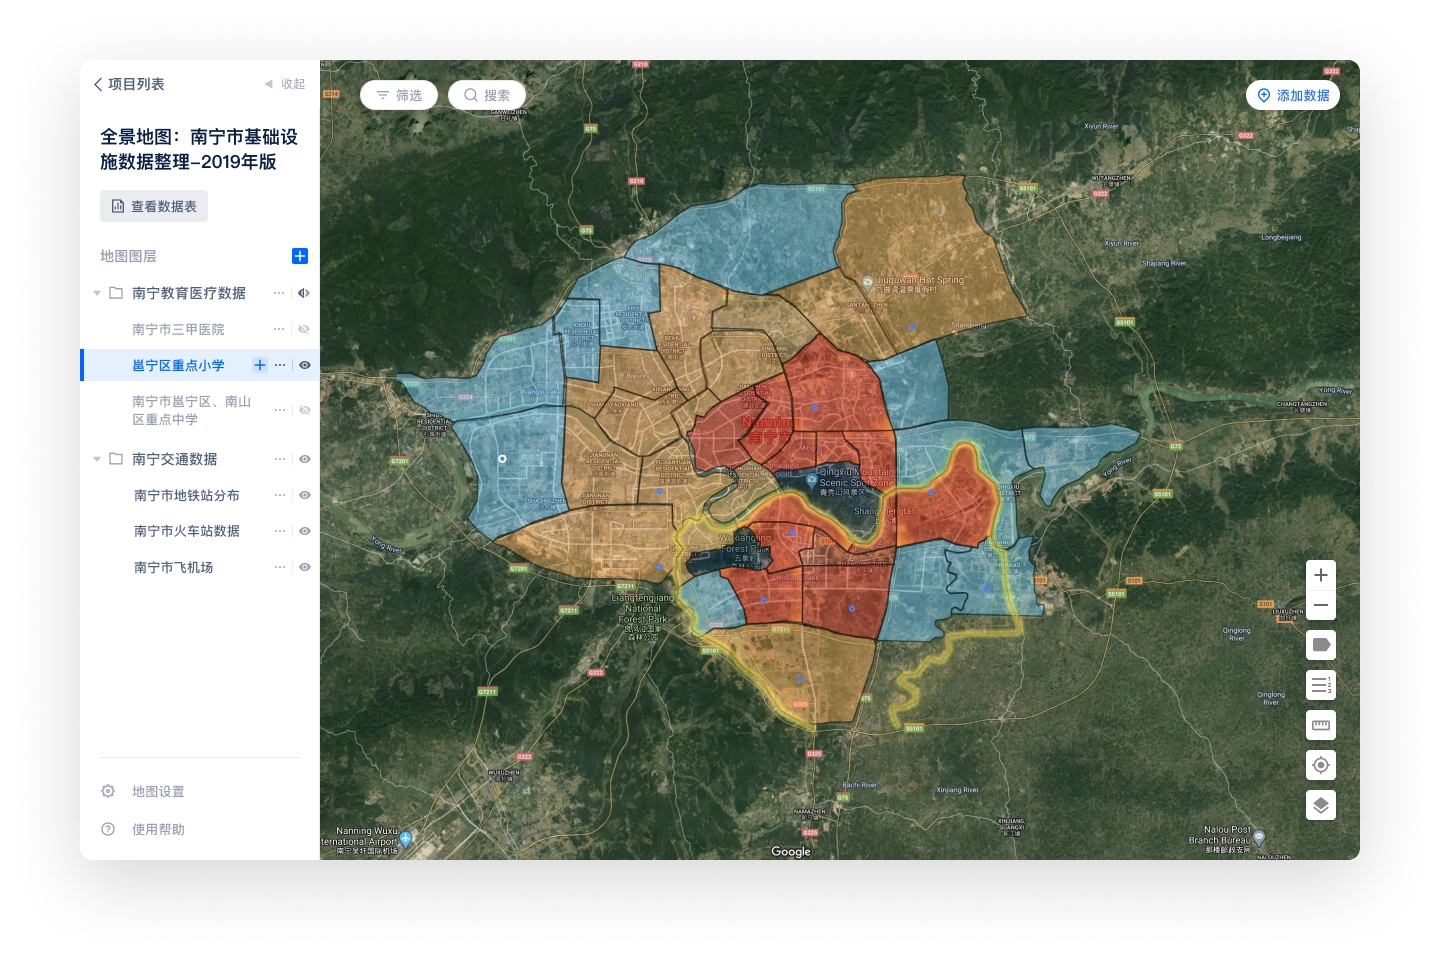Add item to 邕宁区重点小学 layer
The width and height of the screenshot is (1440, 960).
[x=260, y=365]
